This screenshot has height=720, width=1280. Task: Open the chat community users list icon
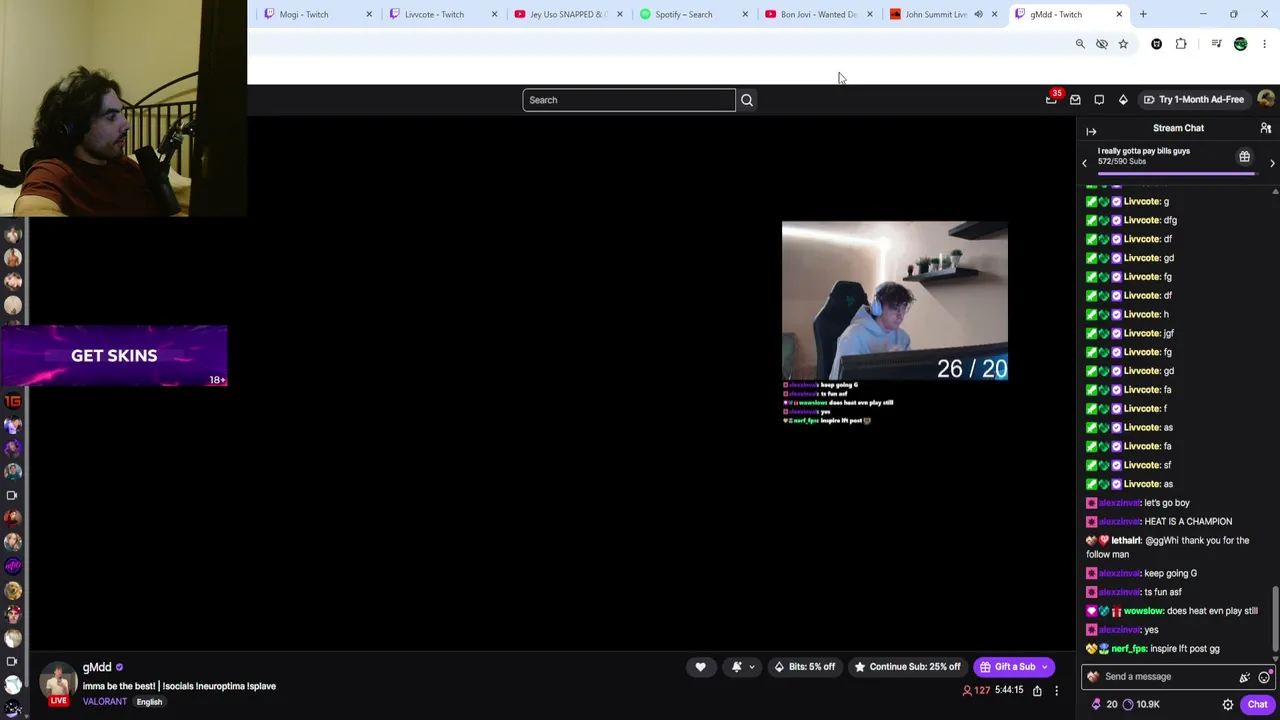pyautogui.click(x=1265, y=128)
